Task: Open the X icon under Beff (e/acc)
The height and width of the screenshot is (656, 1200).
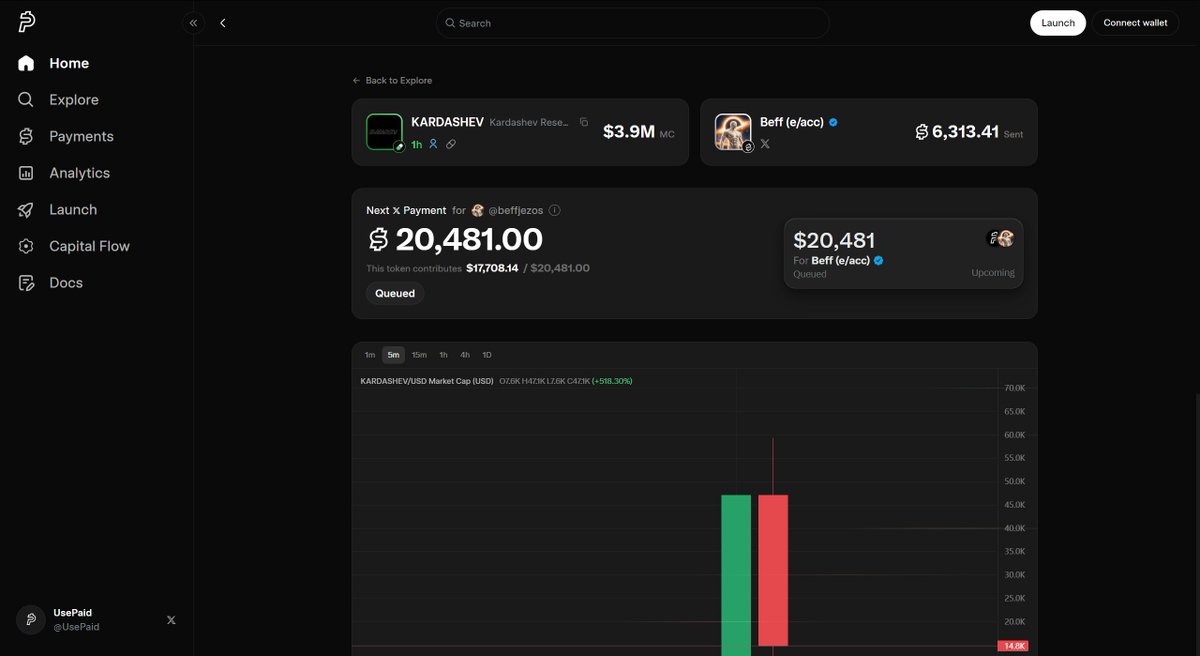Action: [765, 144]
